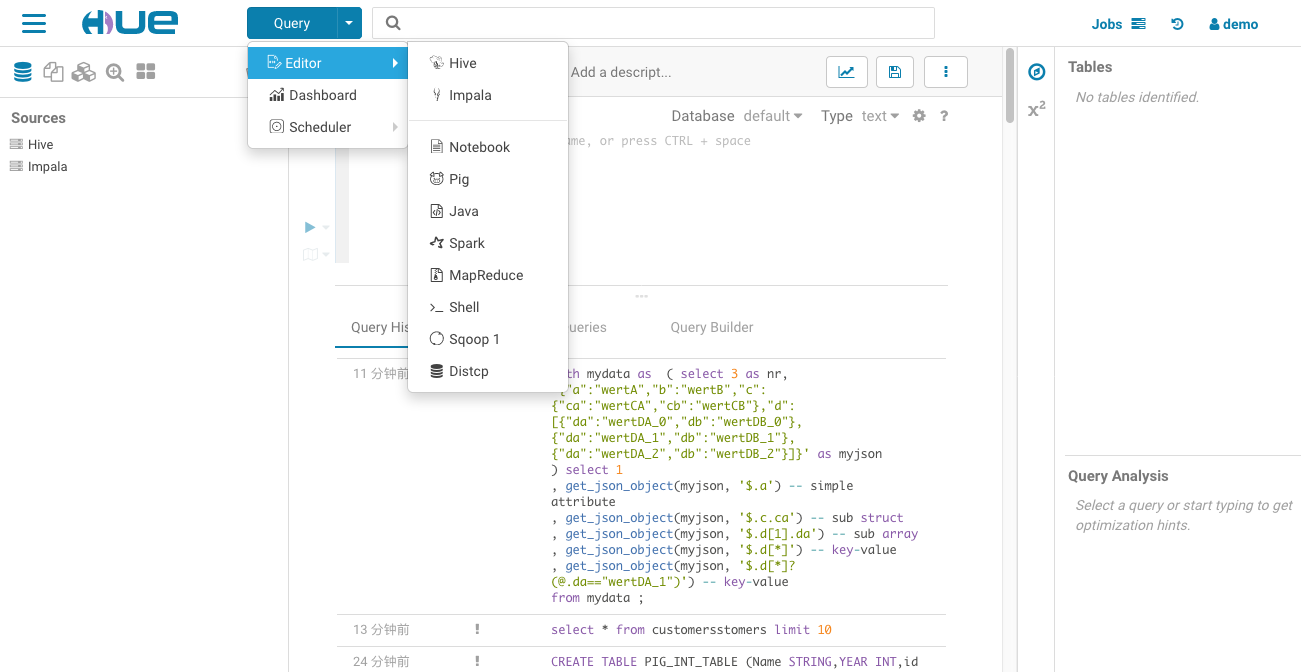Open the Jobs browser link

[x=1118, y=24]
